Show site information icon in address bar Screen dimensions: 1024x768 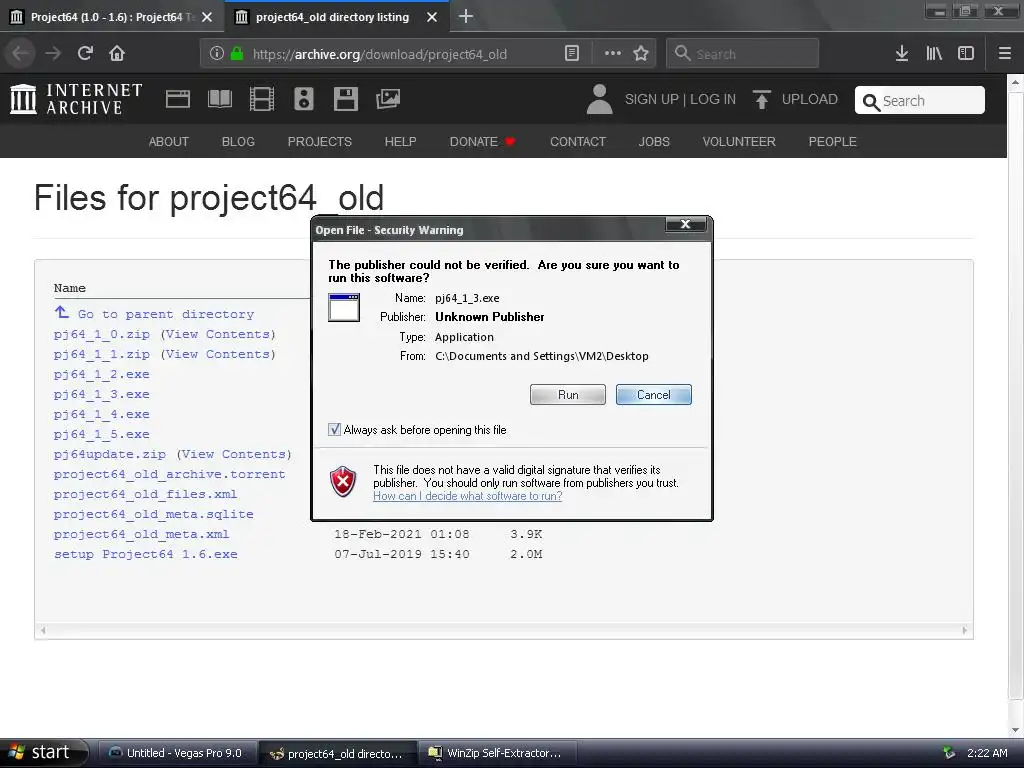[x=217, y=54]
